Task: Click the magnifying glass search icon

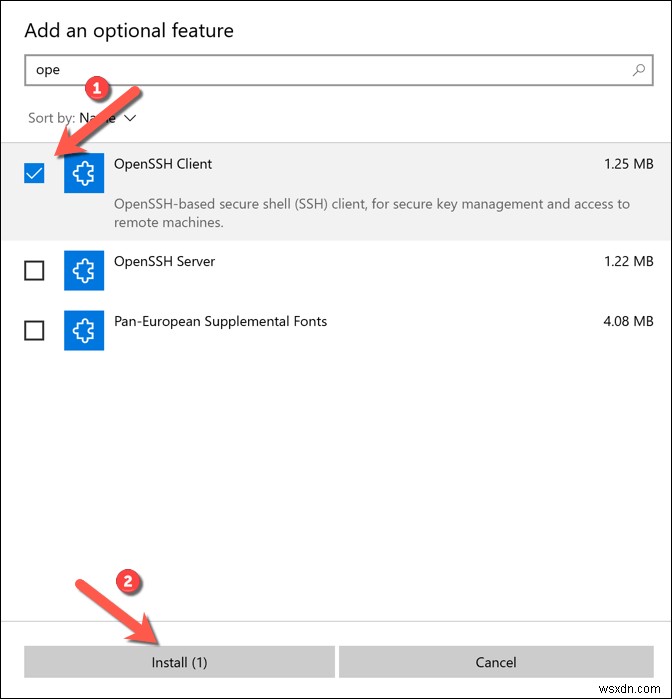Action: click(x=639, y=70)
